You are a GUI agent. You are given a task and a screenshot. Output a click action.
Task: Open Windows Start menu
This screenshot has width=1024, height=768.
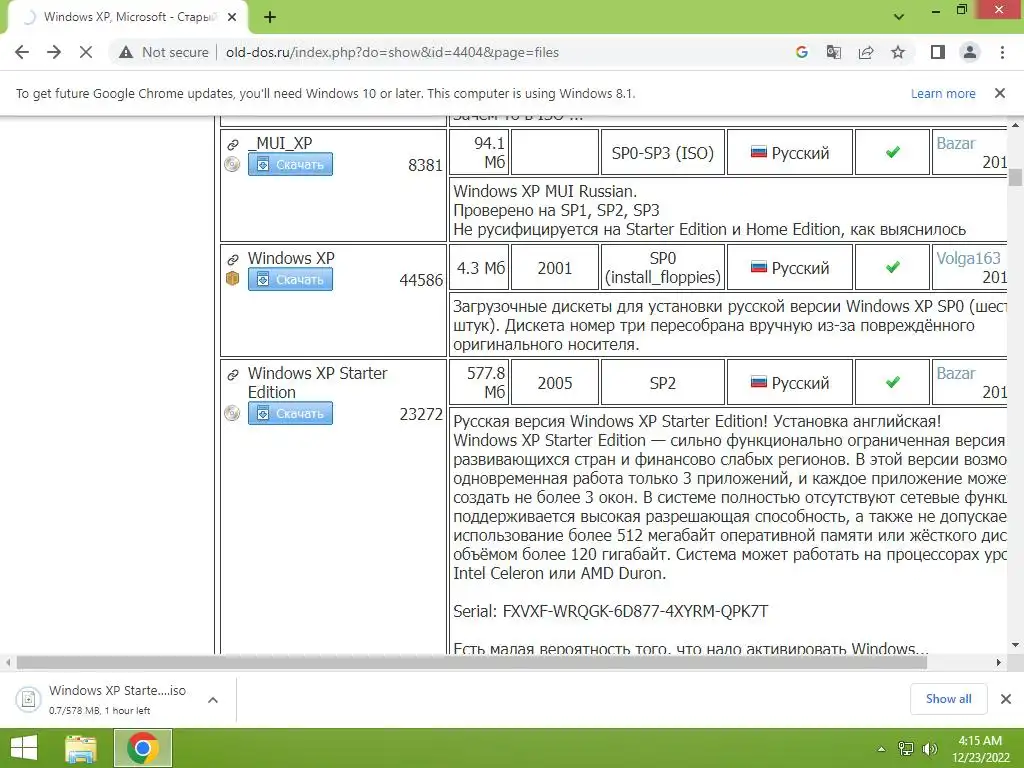(x=24, y=748)
